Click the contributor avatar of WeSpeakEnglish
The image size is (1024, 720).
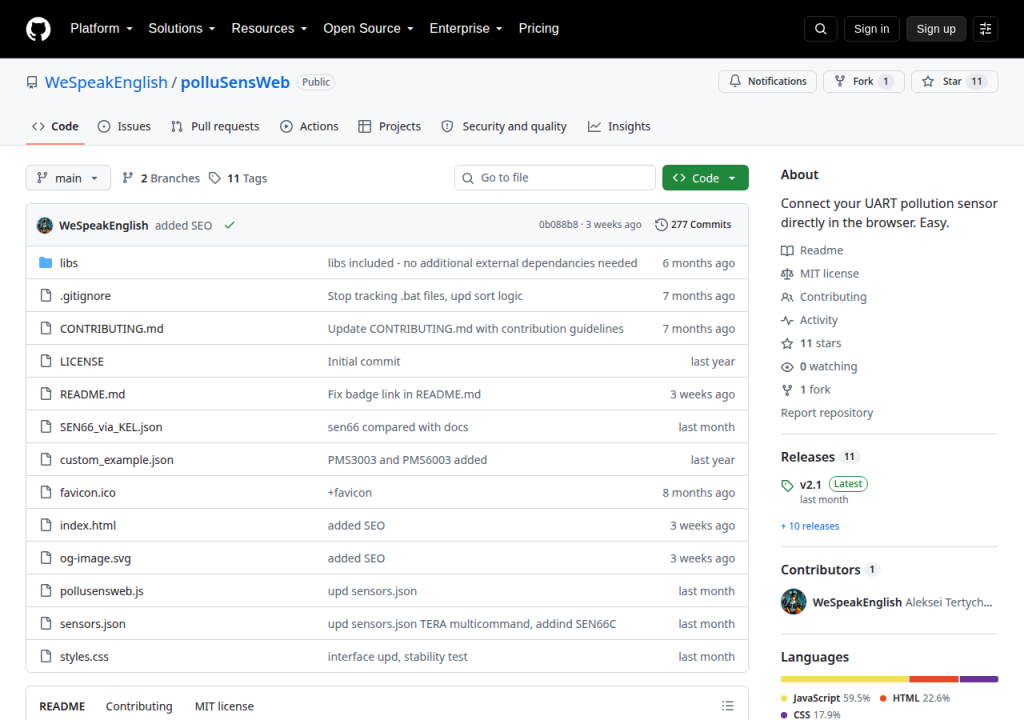(793, 602)
